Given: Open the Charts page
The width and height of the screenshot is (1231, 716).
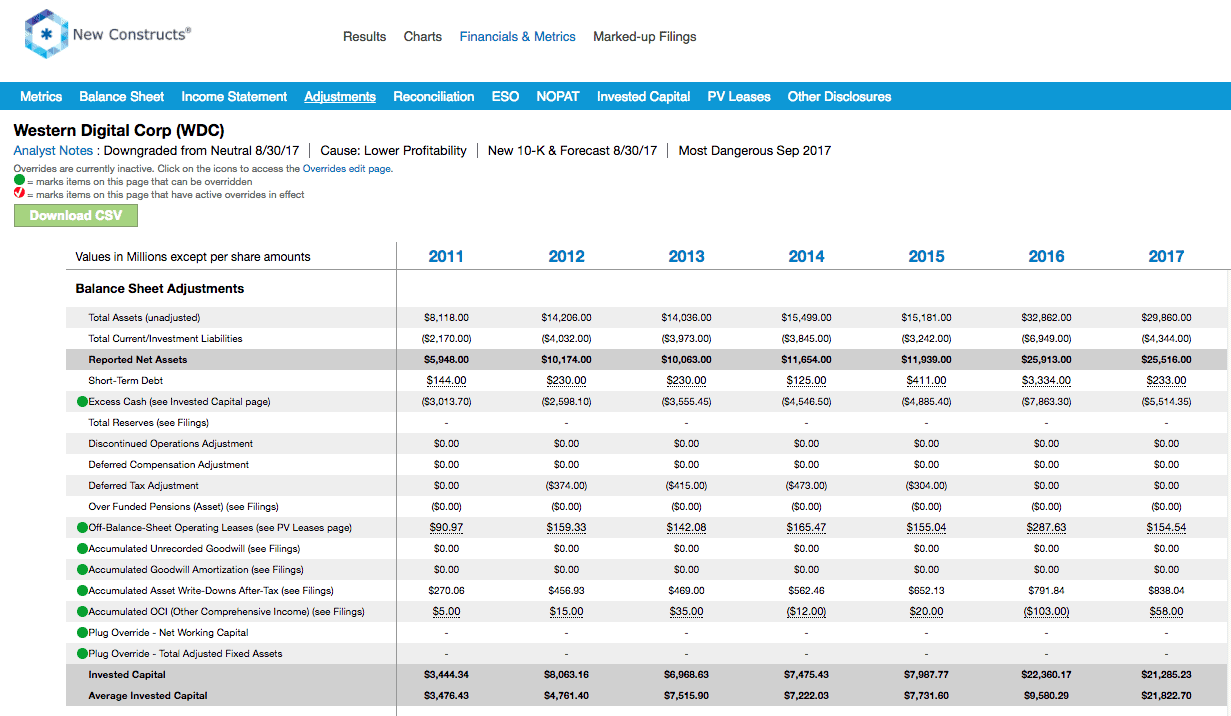Looking at the screenshot, I should pos(423,37).
